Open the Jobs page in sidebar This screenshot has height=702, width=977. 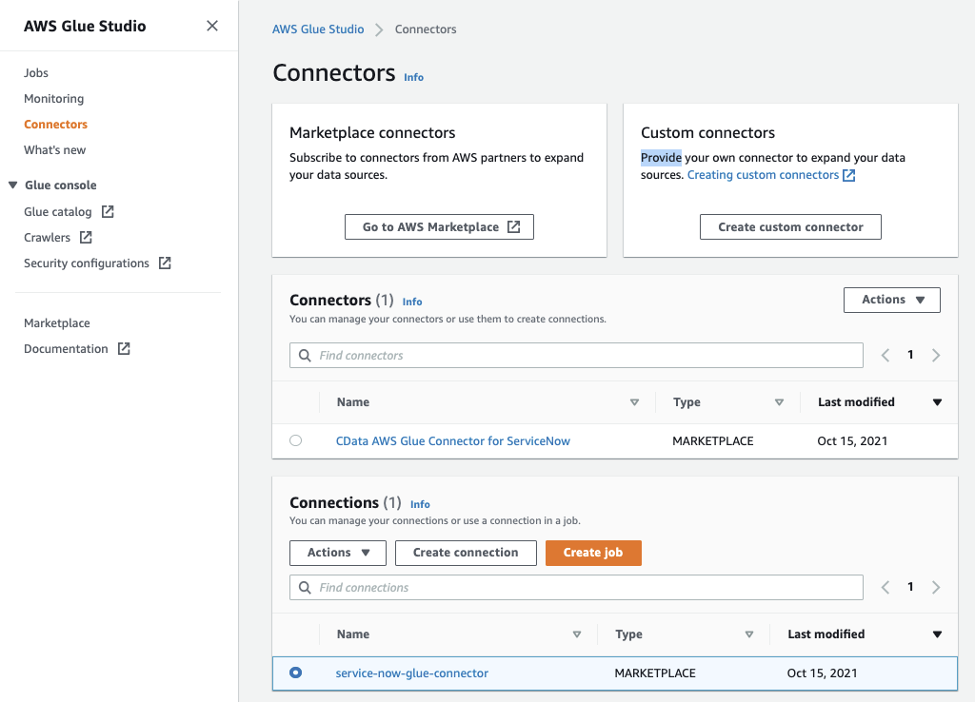(x=36, y=73)
